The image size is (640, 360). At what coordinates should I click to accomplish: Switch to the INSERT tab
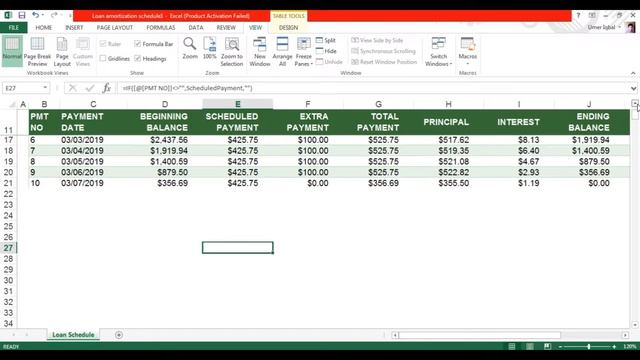tap(74, 27)
